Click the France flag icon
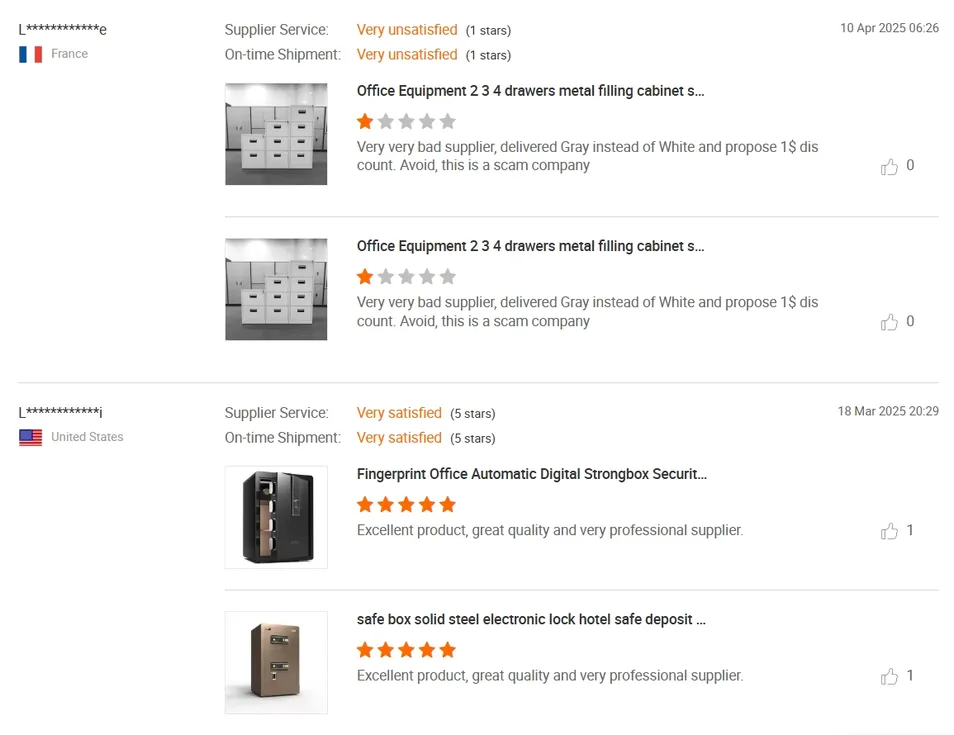The width and height of the screenshot is (954, 735). (30, 54)
